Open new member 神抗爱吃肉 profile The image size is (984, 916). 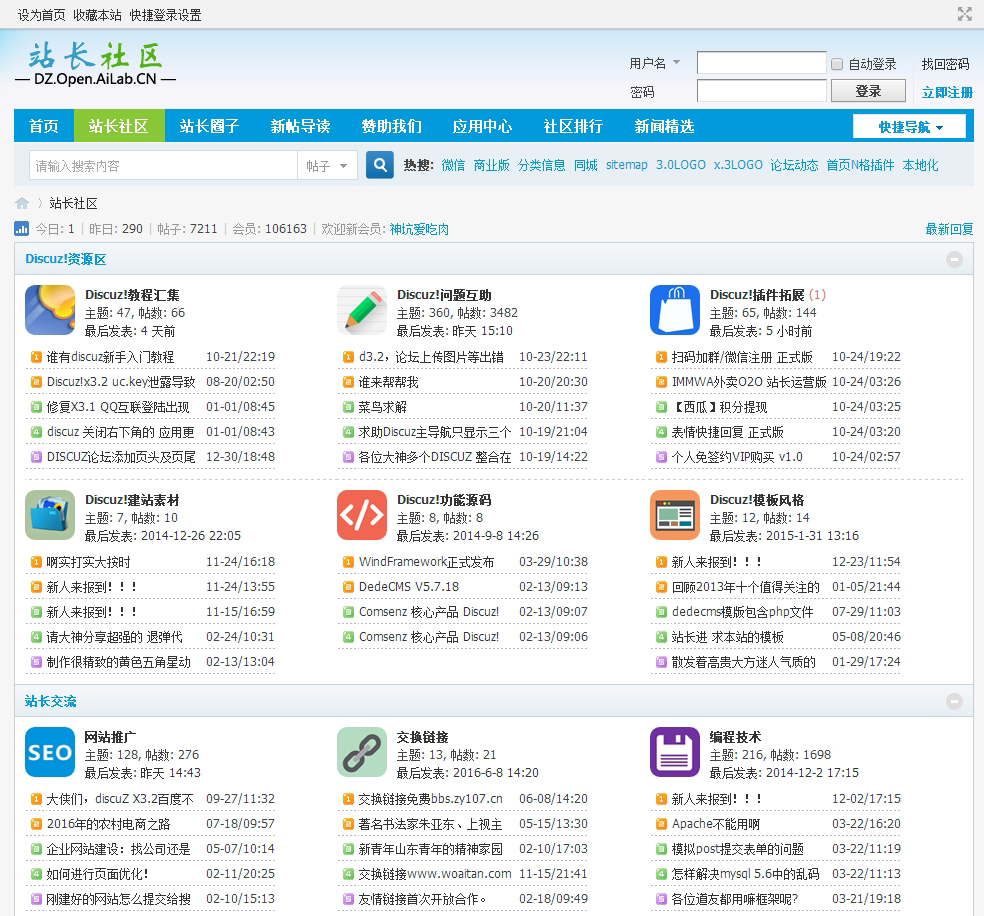419,229
